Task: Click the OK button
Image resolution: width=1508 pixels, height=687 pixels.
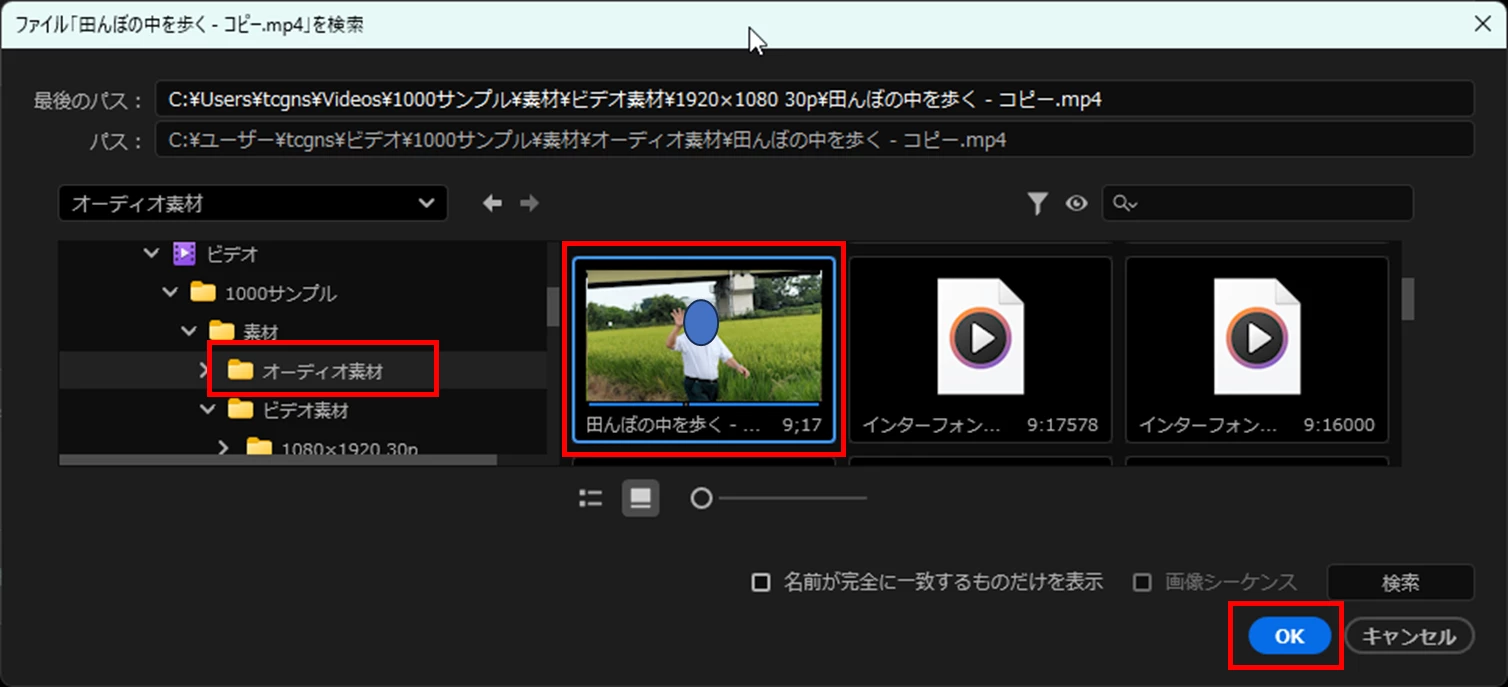Action: (1289, 636)
